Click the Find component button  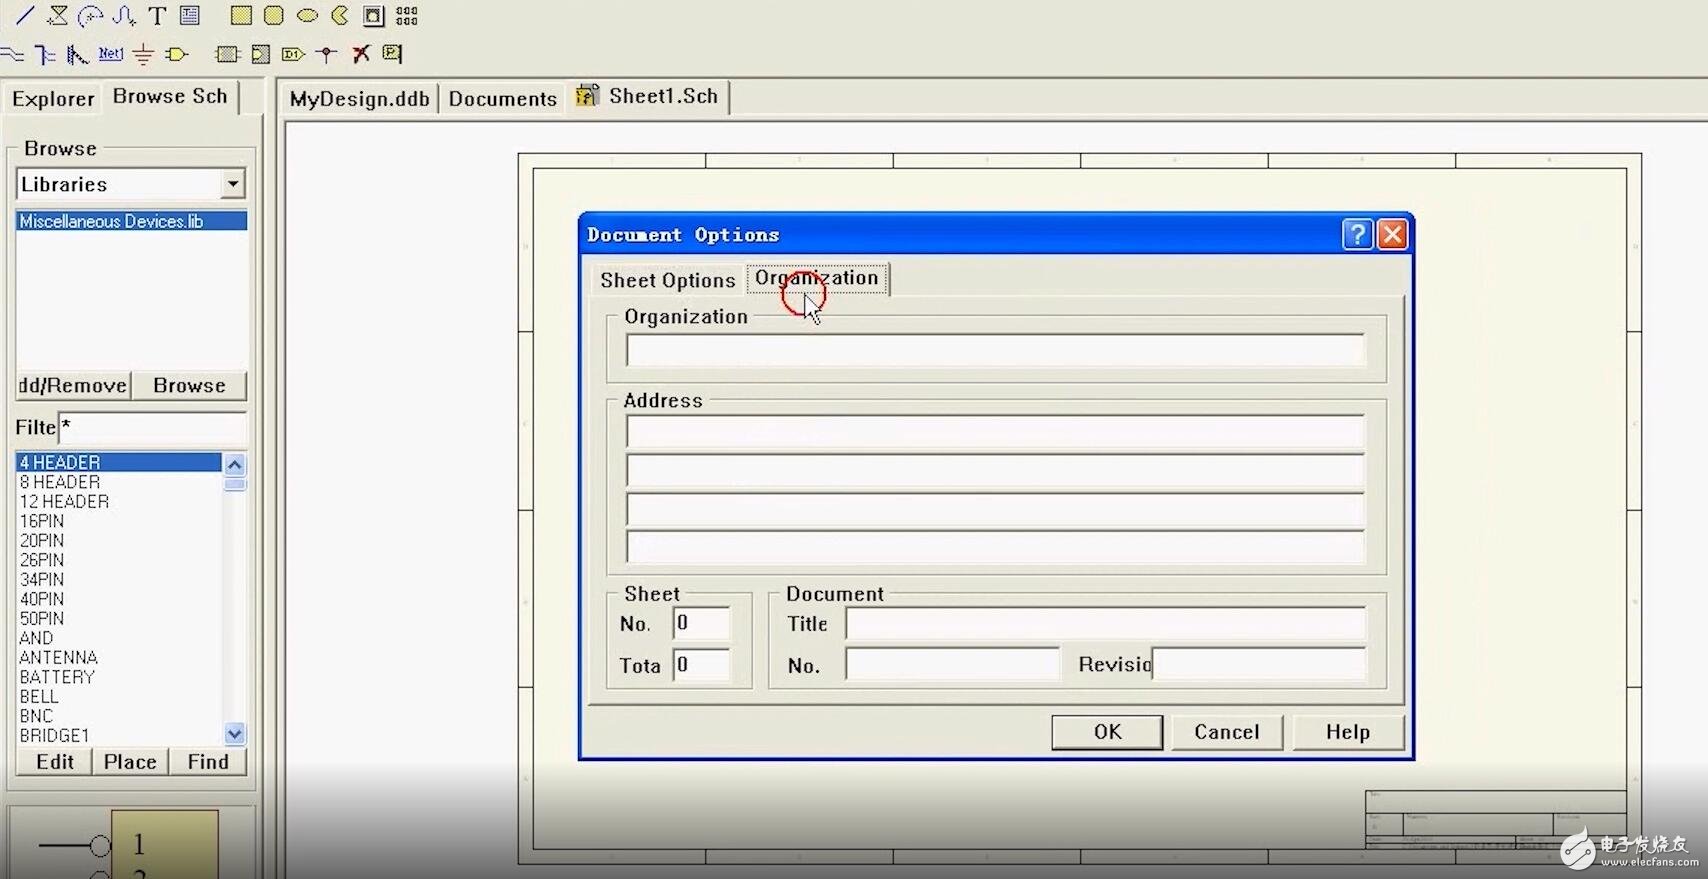pyautogui.click(x=208, y=762)
